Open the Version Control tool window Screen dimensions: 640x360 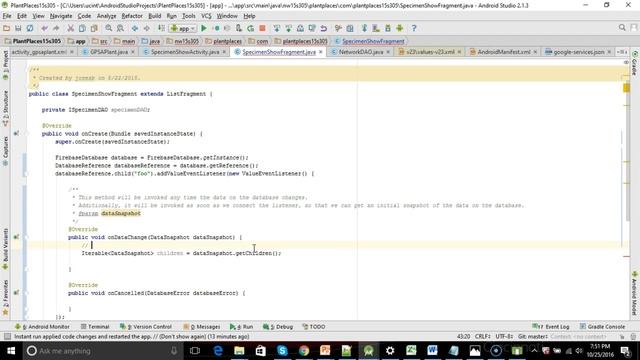146,327
